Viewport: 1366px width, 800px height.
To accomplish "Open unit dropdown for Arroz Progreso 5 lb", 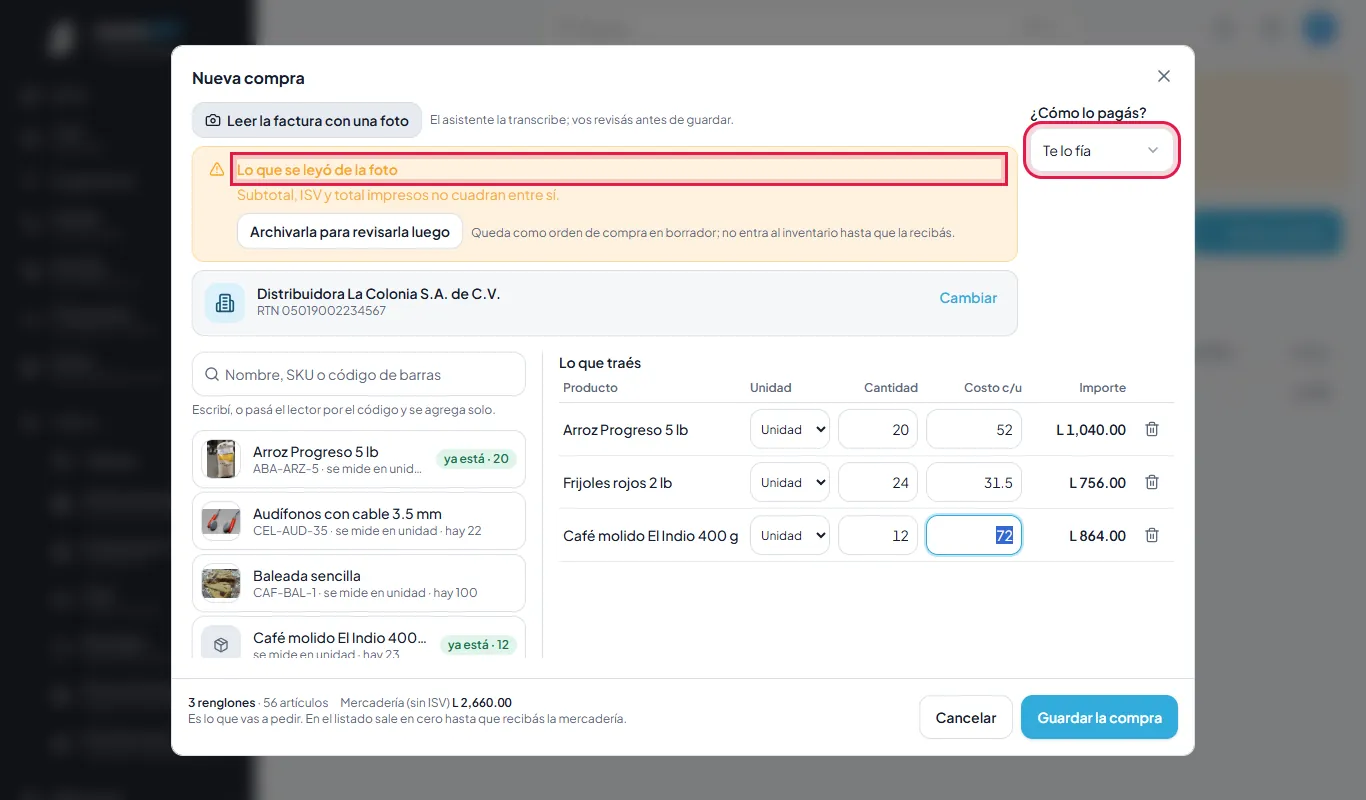I will tap(790, 430).
